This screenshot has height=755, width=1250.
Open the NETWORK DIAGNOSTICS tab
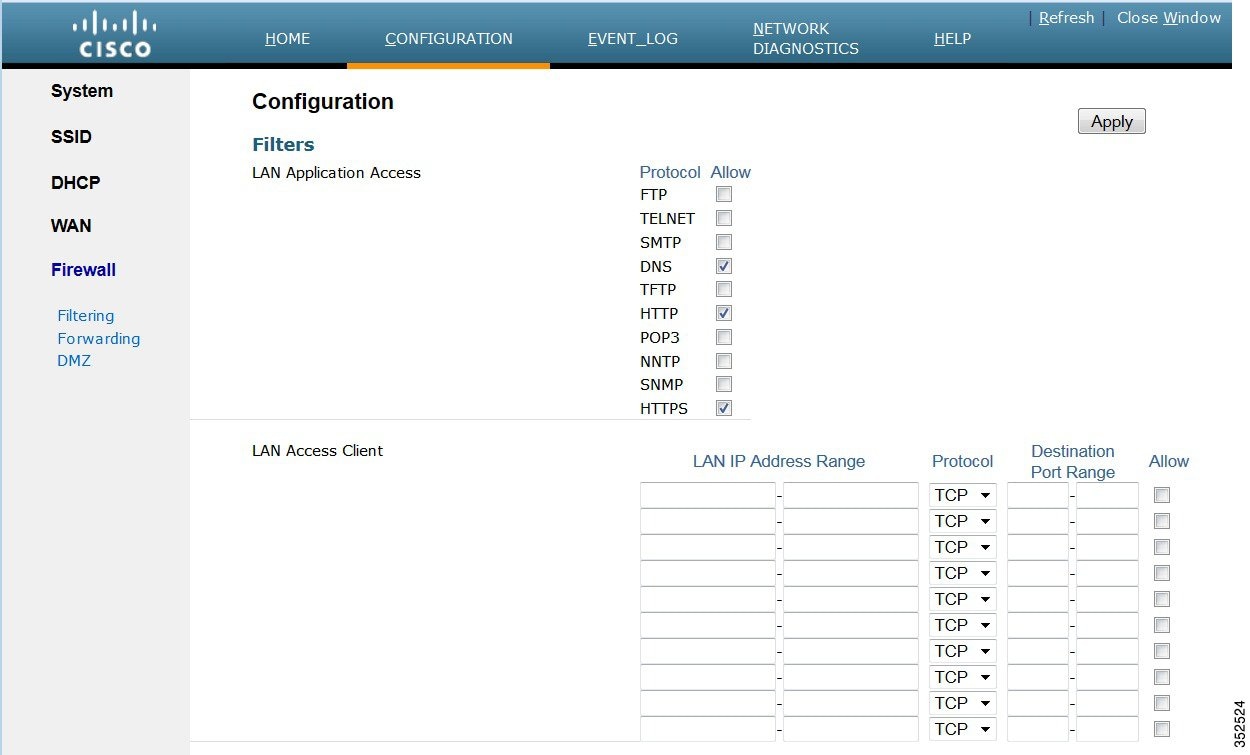[804, 38]
